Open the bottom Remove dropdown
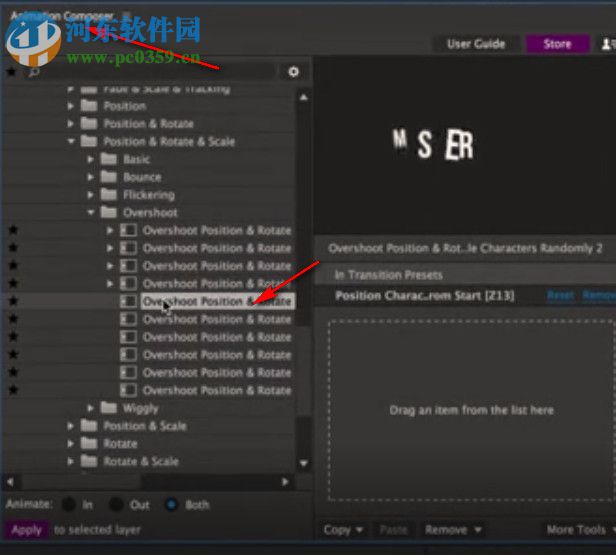Viewport: 616px width, 555px height. (x=453, y=530)
